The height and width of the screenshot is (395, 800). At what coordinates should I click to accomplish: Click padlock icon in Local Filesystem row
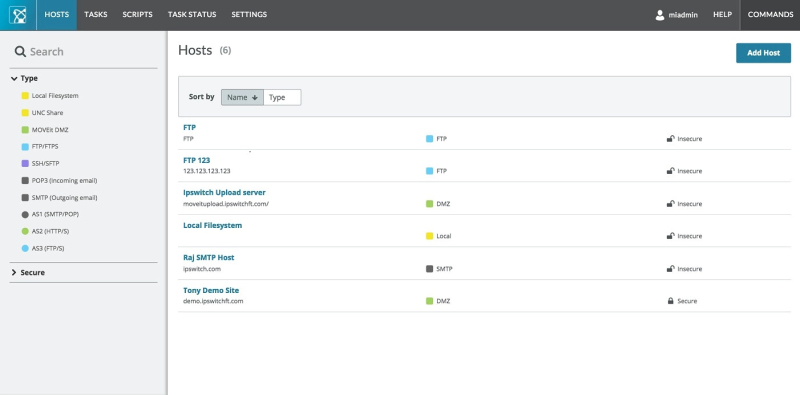(671, 236)
